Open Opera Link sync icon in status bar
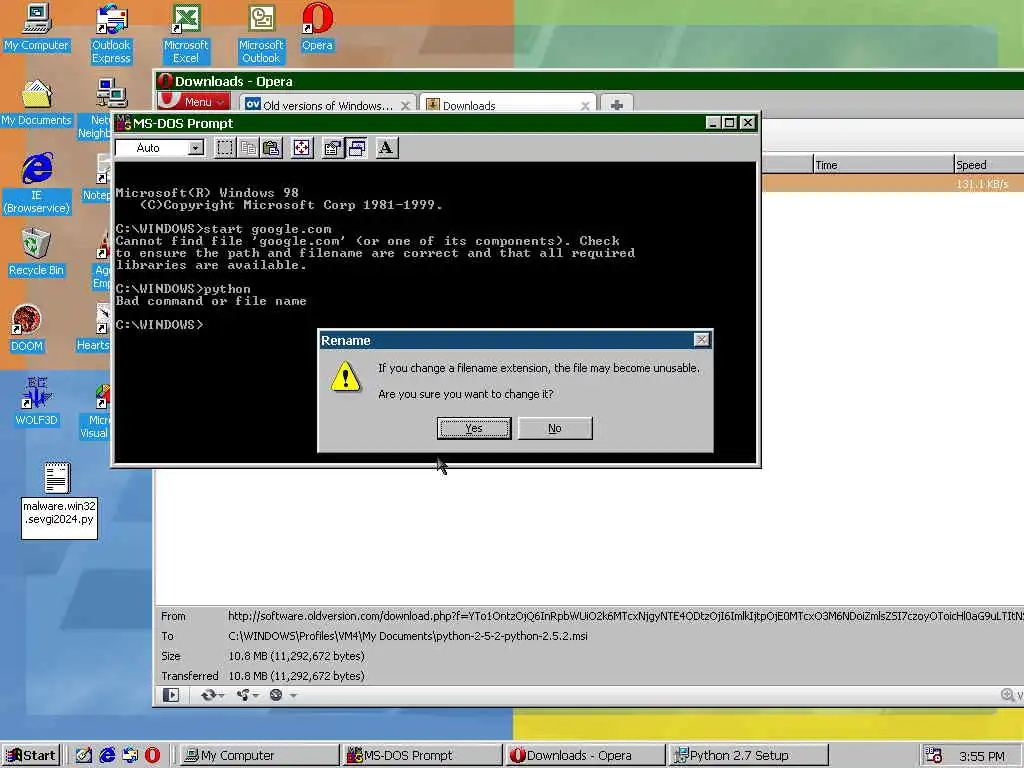This screenshot has height=768, width=1024. point(212,695)
